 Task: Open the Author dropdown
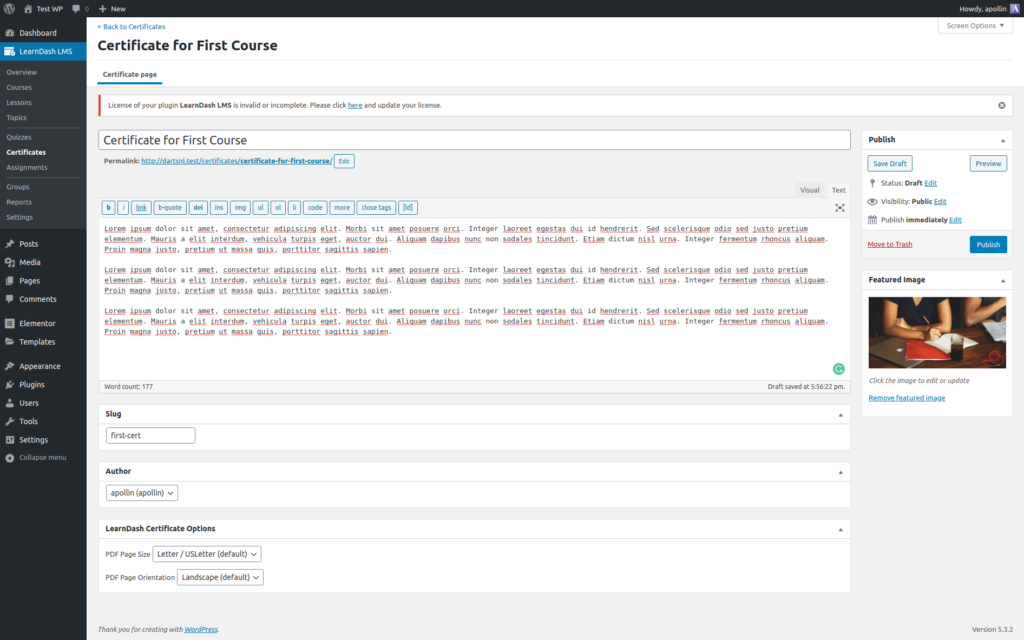tap(141, 493)
